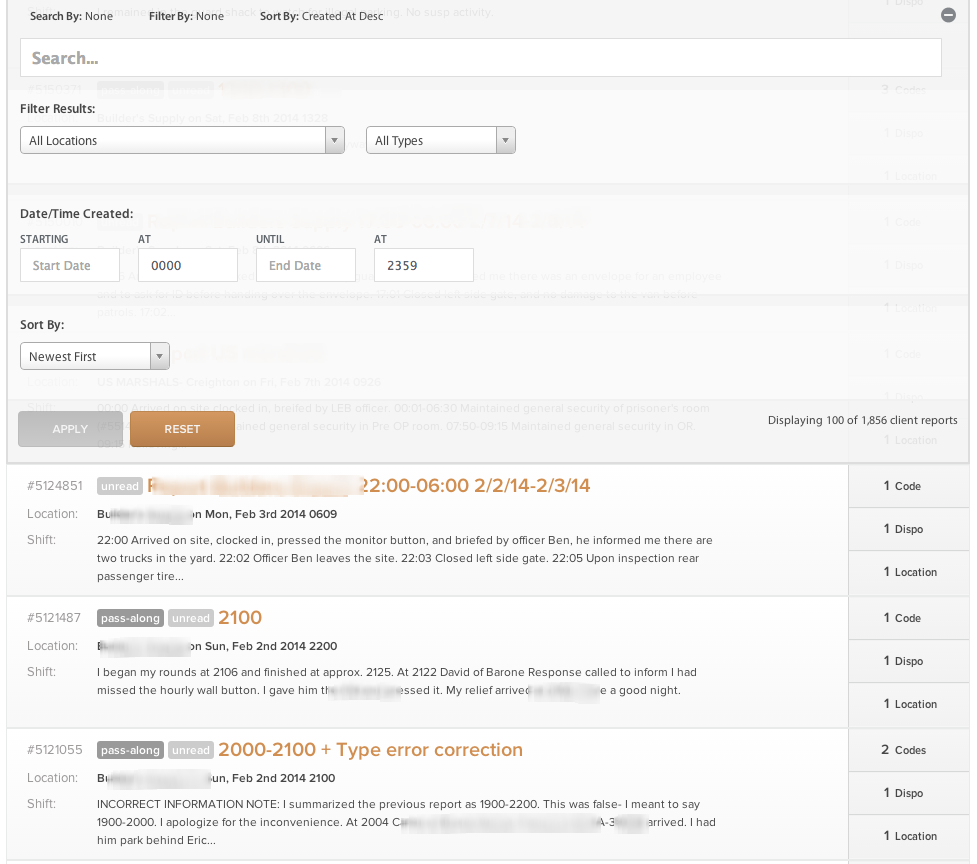Click the Start Date field
Screen dimensions: 977x864
point(70,265)
